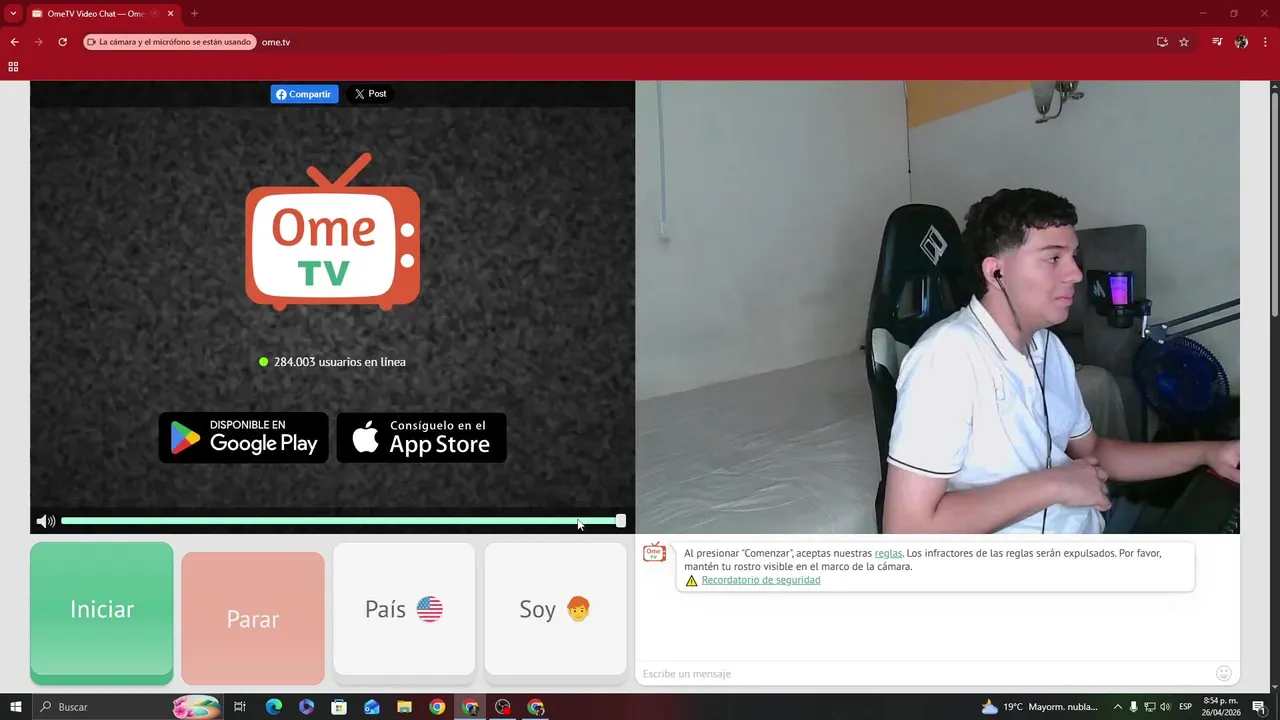The width and height of the screenshot is (1280, 720).
Task: Close the OmeTV Video Chat tab
Action: (x=170, y=14)
